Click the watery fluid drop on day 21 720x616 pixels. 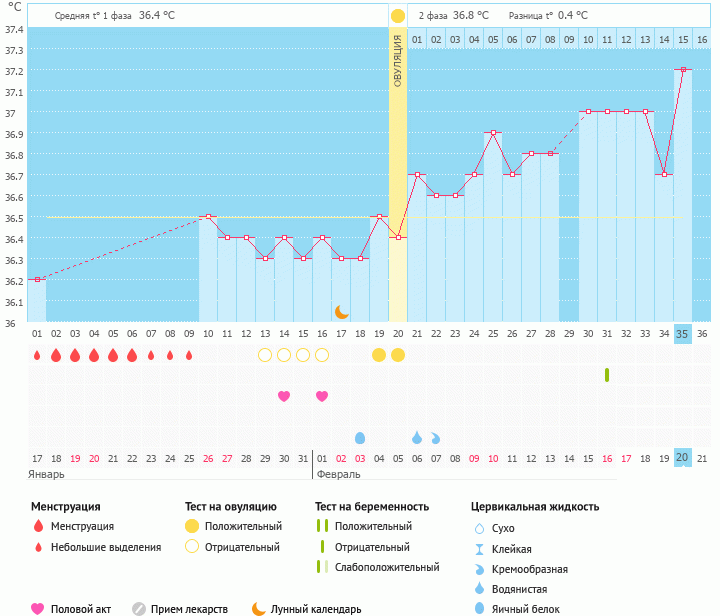click(417, 438)
